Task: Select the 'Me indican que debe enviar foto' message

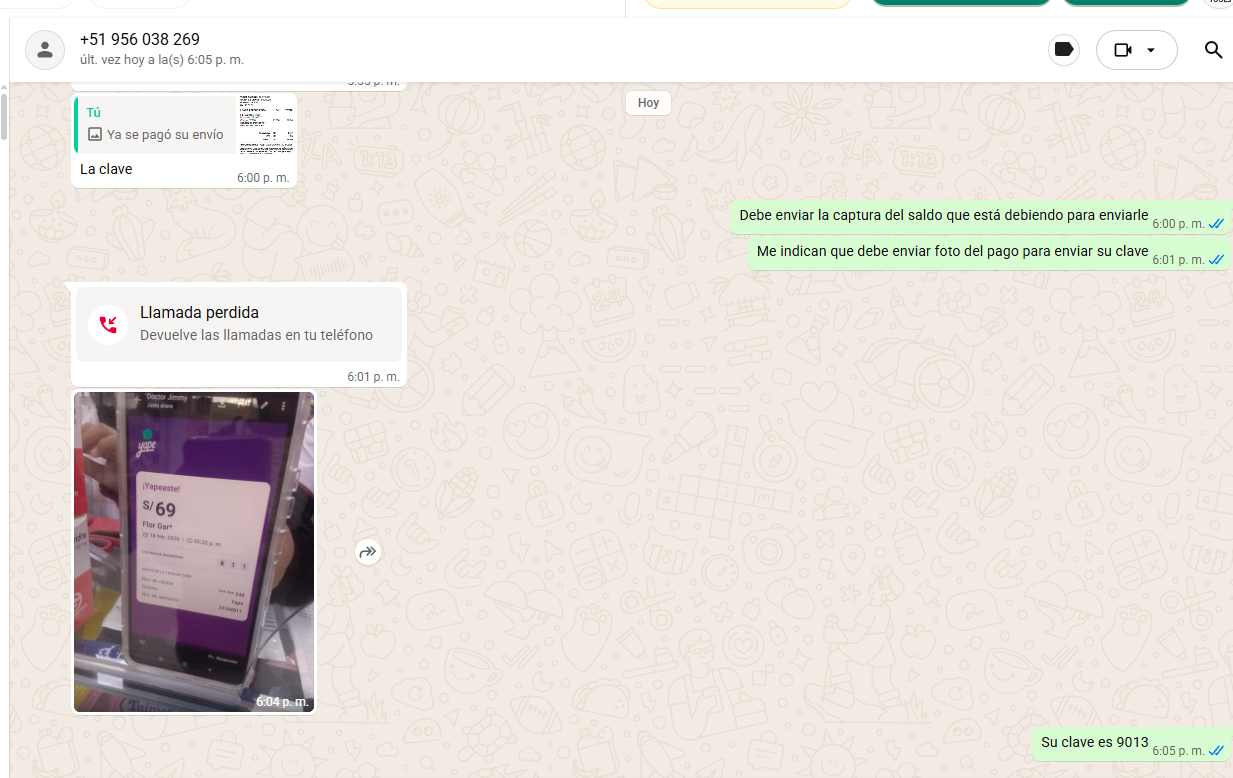Action: pyautogui.click(x=952, y=252)
